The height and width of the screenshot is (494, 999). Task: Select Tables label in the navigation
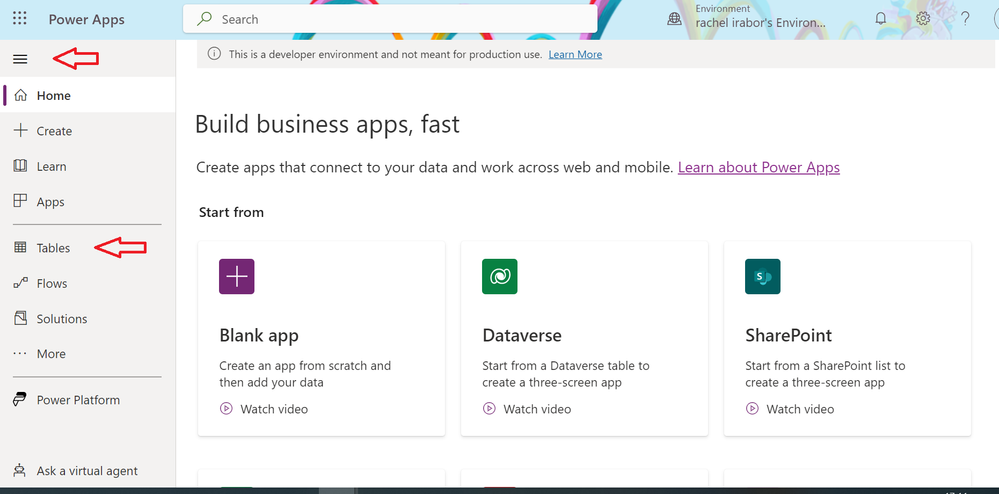[54, 248]
